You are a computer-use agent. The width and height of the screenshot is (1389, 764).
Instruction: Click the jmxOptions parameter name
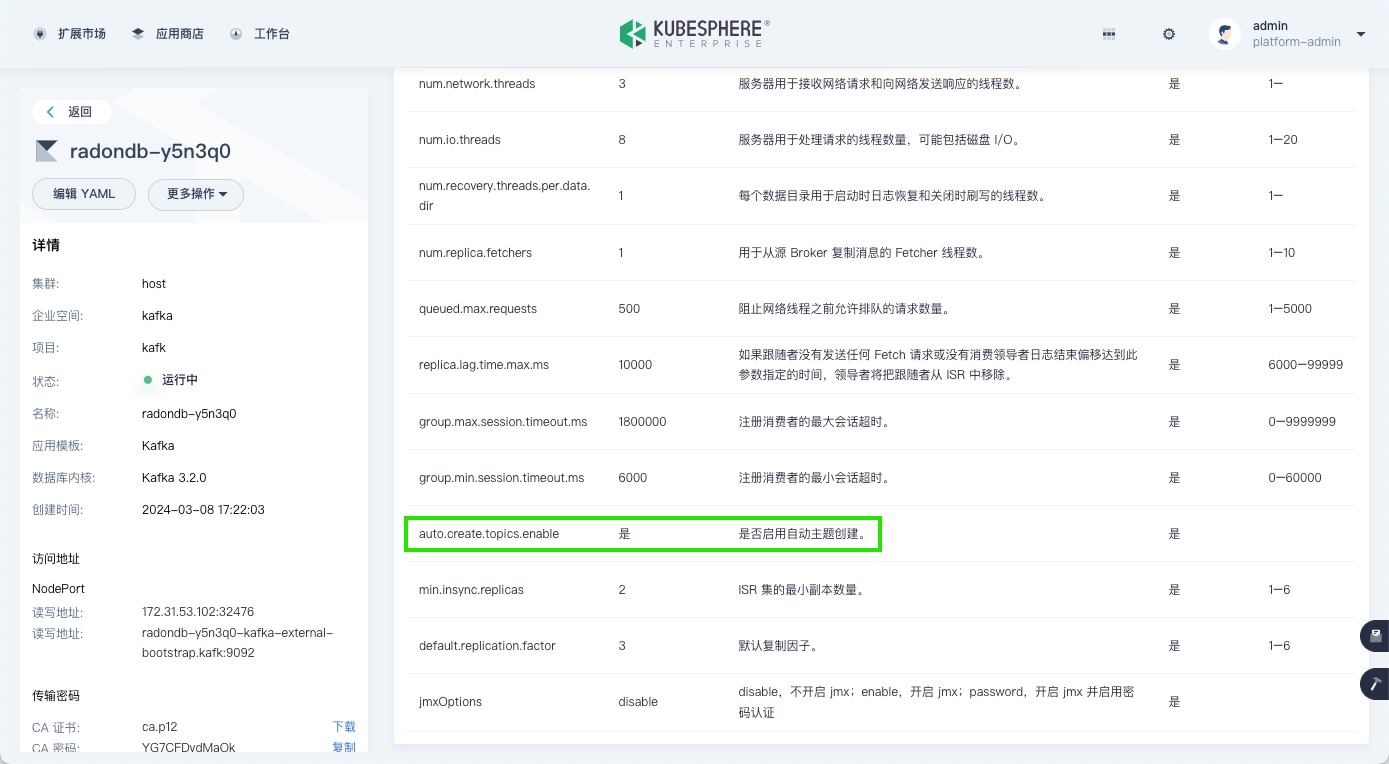point(450,702)
